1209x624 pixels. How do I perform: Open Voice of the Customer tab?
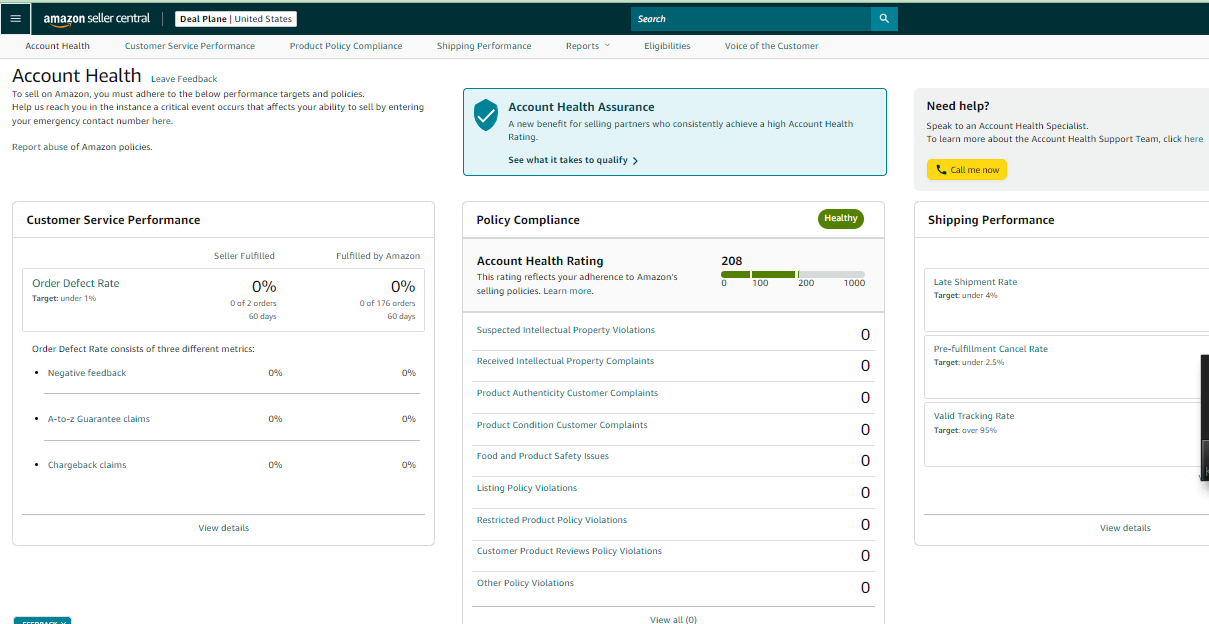(771, 46)
